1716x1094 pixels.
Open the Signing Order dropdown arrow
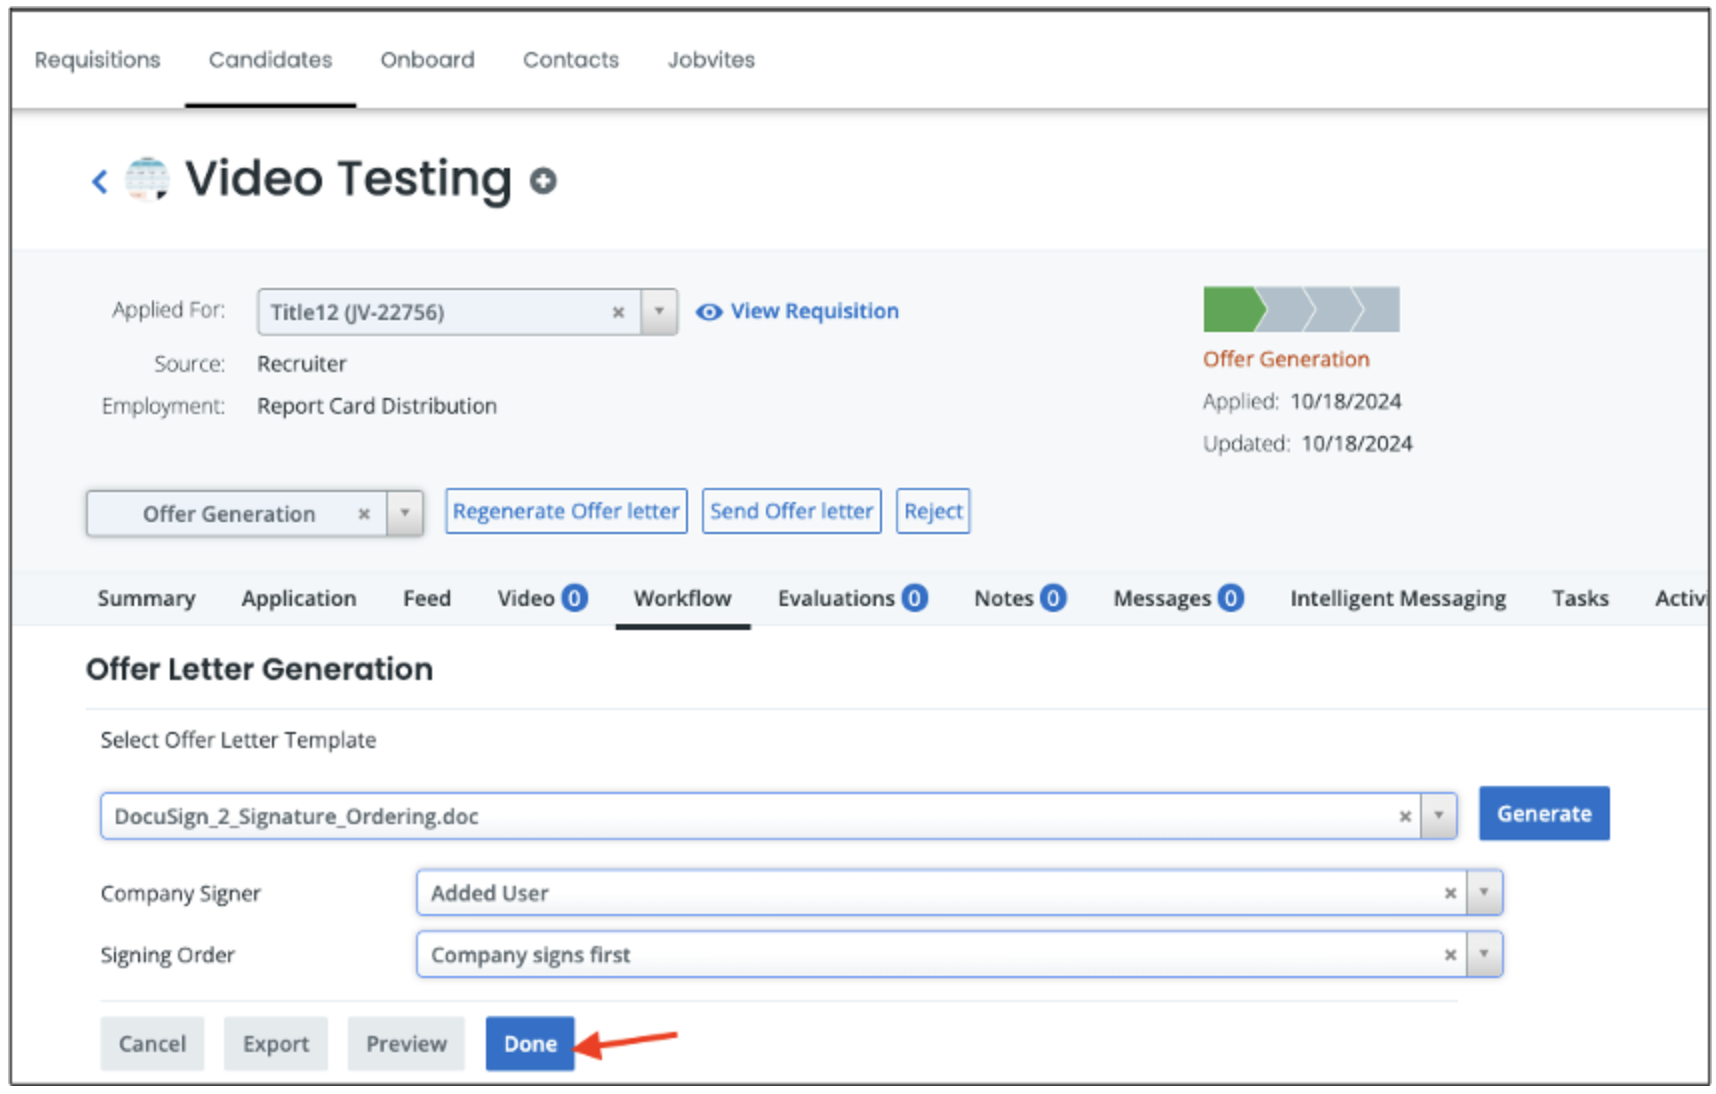[1484, 955]
